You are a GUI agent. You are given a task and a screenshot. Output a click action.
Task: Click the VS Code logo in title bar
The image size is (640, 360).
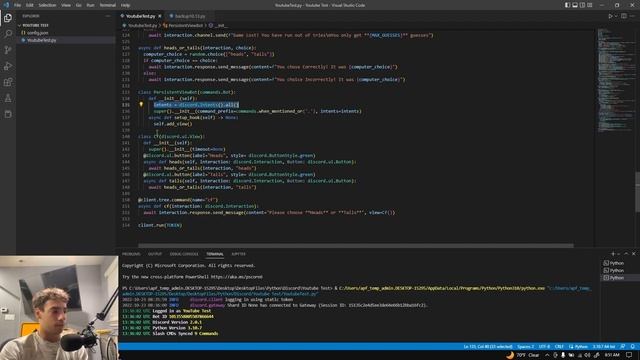click(6, 5)
